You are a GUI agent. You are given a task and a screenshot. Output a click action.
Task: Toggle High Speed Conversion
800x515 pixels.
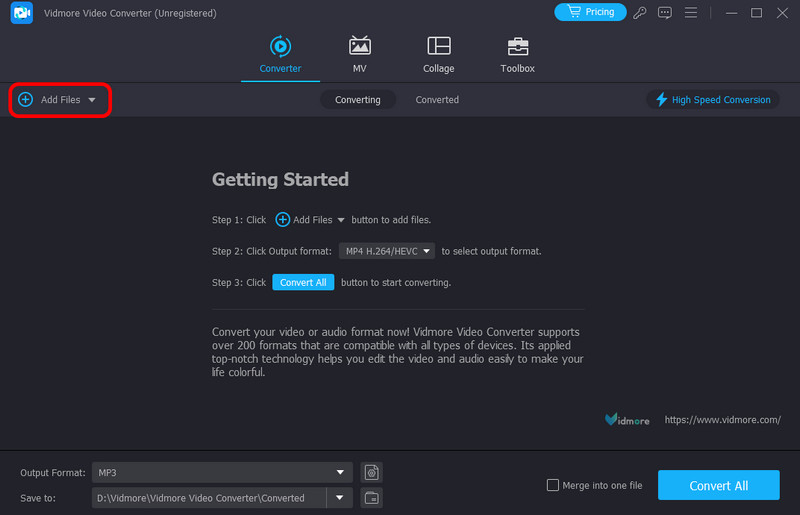(x=713, y=100)
